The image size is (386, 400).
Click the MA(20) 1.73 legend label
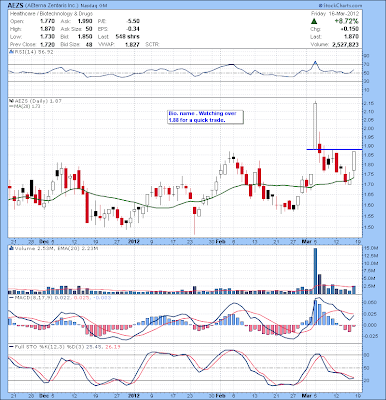point(27,106)
